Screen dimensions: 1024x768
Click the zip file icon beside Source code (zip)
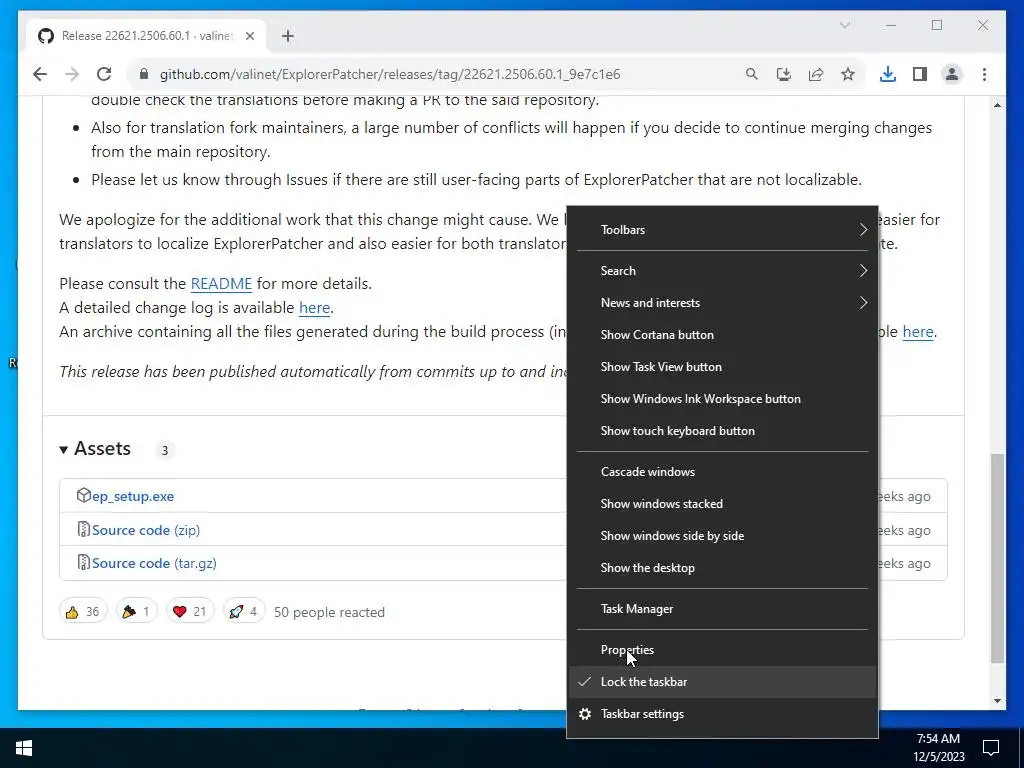(x=83, y=529)
